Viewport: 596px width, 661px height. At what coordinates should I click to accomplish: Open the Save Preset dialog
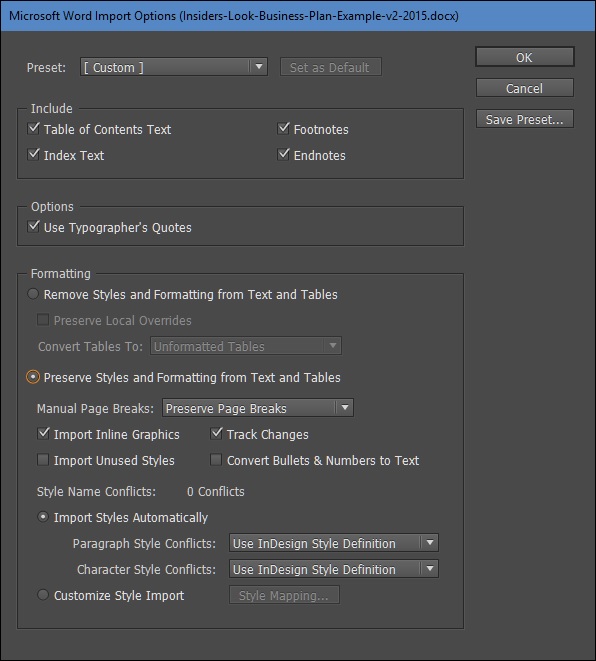pos(525,119)
